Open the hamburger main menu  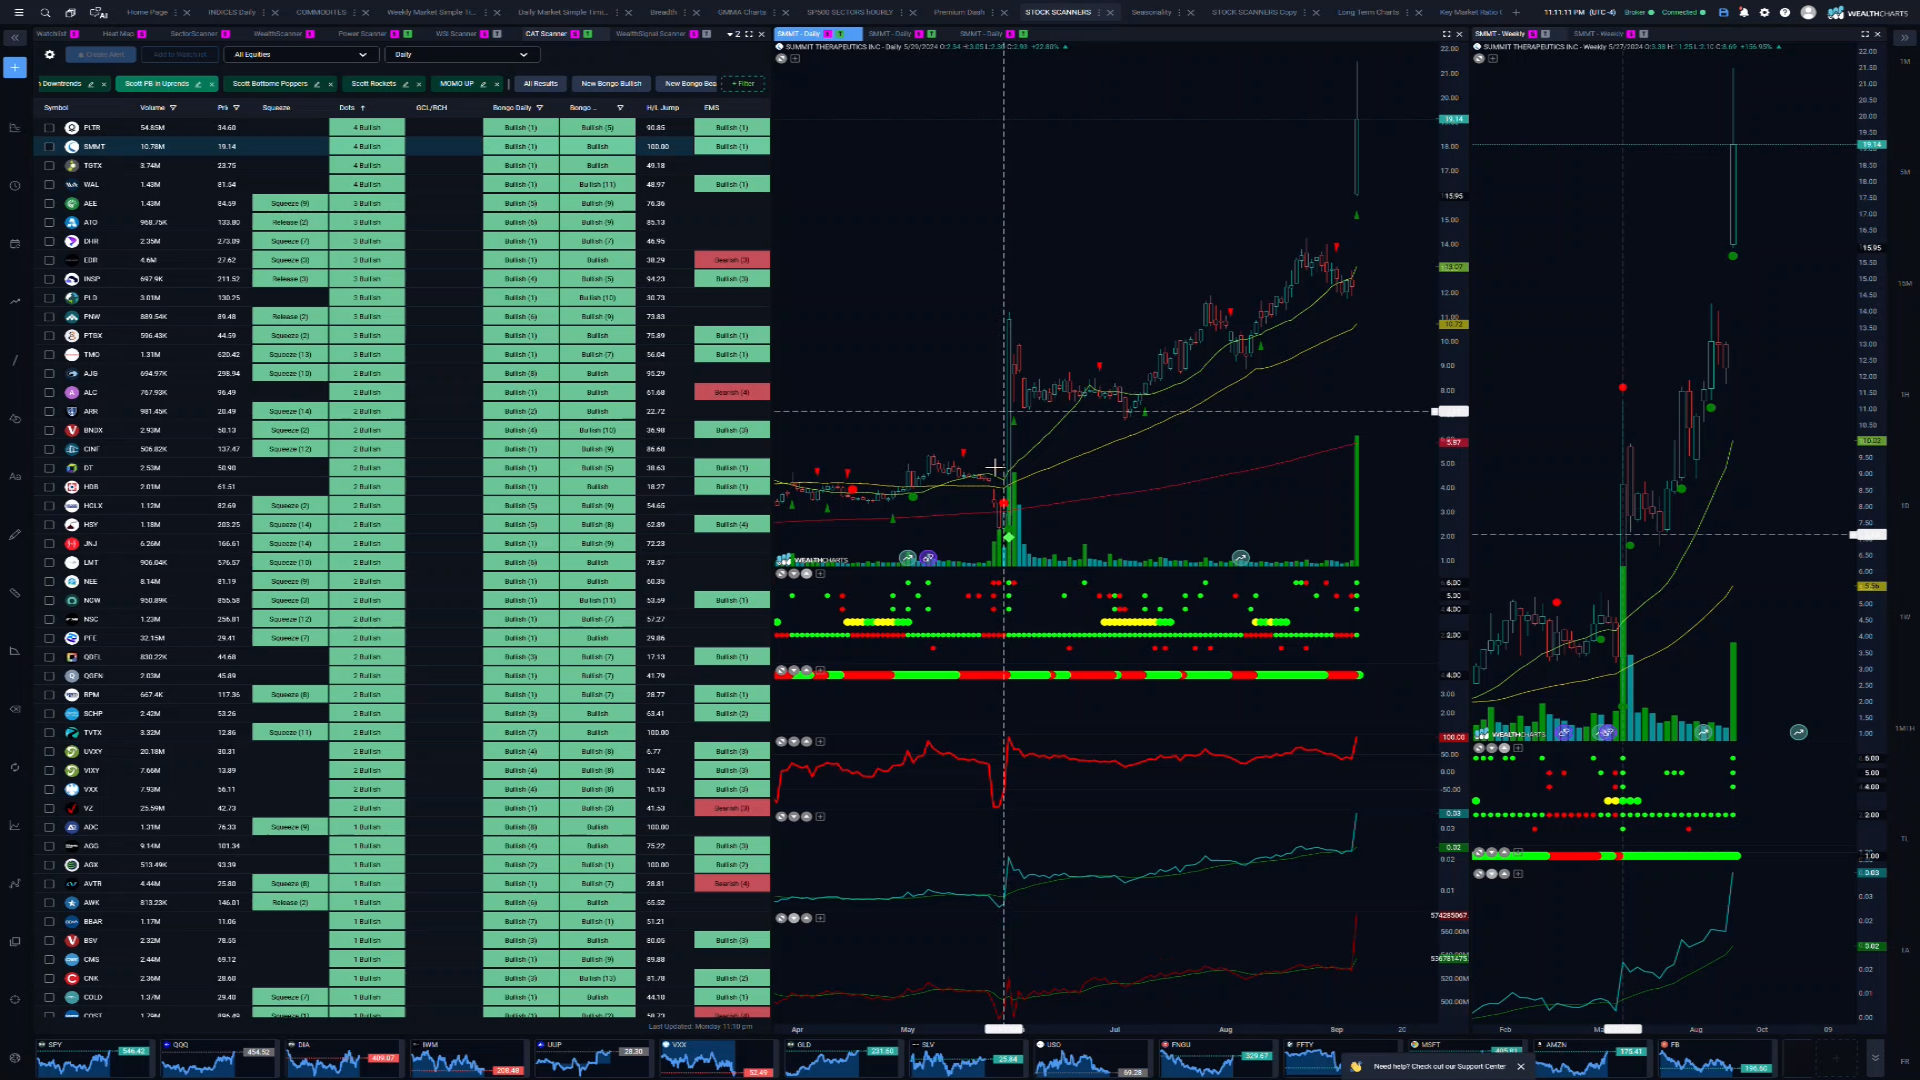[x=18, y=13]
